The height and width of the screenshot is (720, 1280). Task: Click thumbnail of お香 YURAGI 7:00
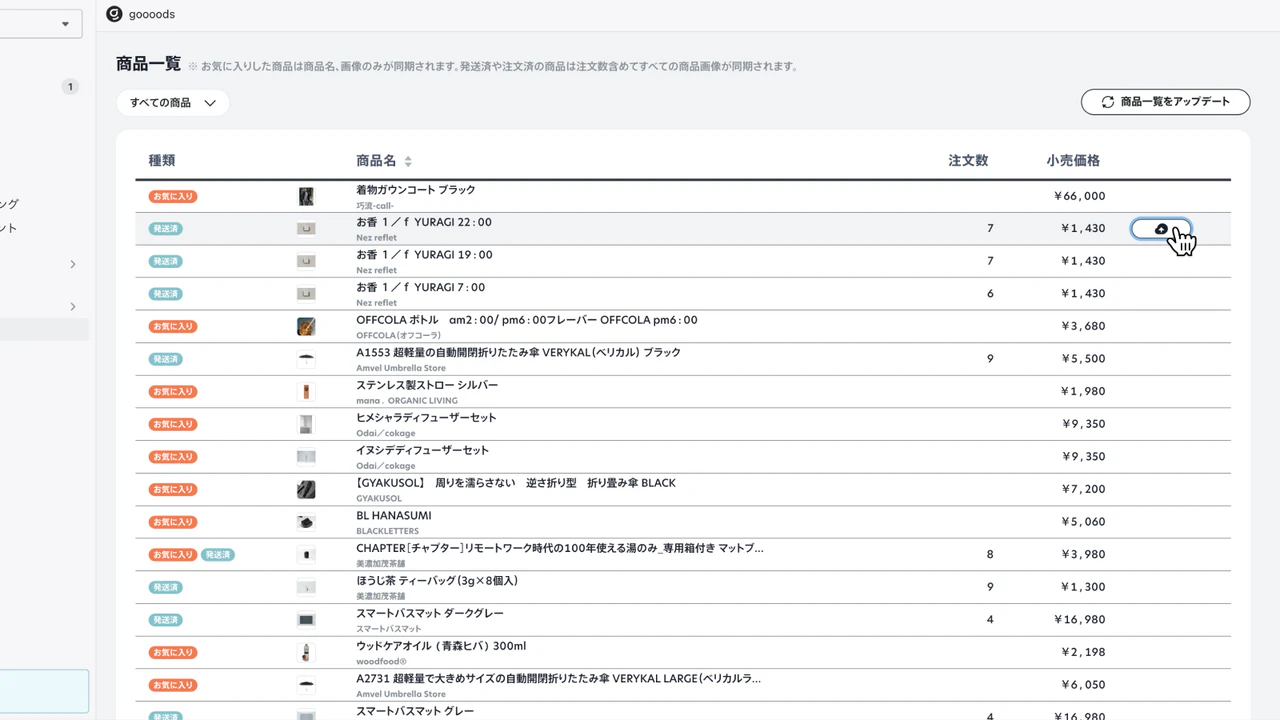[x=306, y=294]
